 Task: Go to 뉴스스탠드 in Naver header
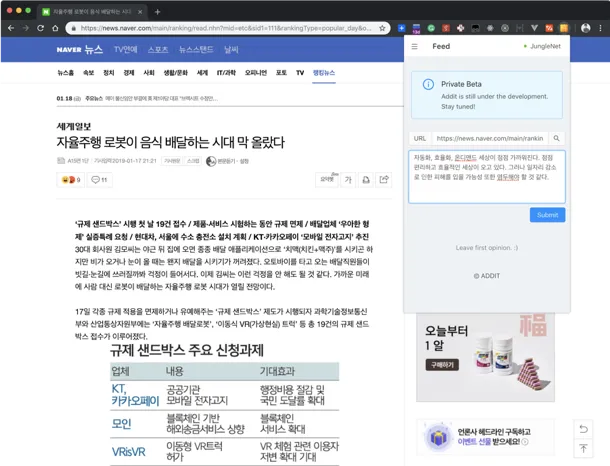(196, 49)
